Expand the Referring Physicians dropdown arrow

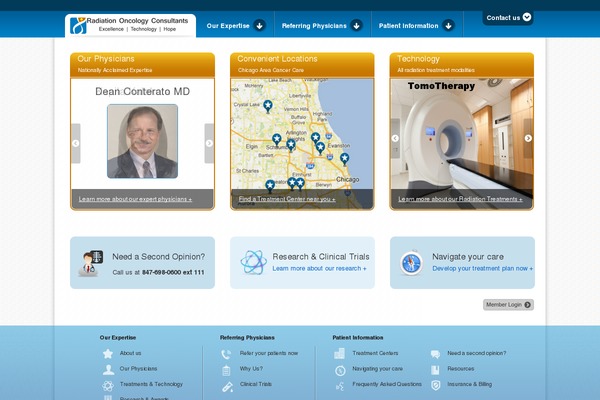coord(356,26)
